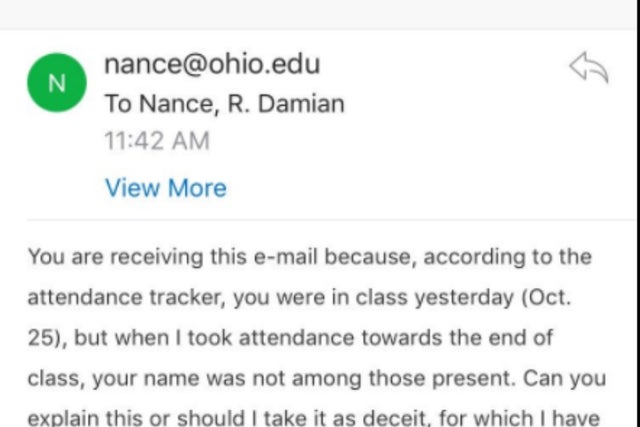Click the 11:42 AM timestamp
Screen dimensions: 640x427
157,141
